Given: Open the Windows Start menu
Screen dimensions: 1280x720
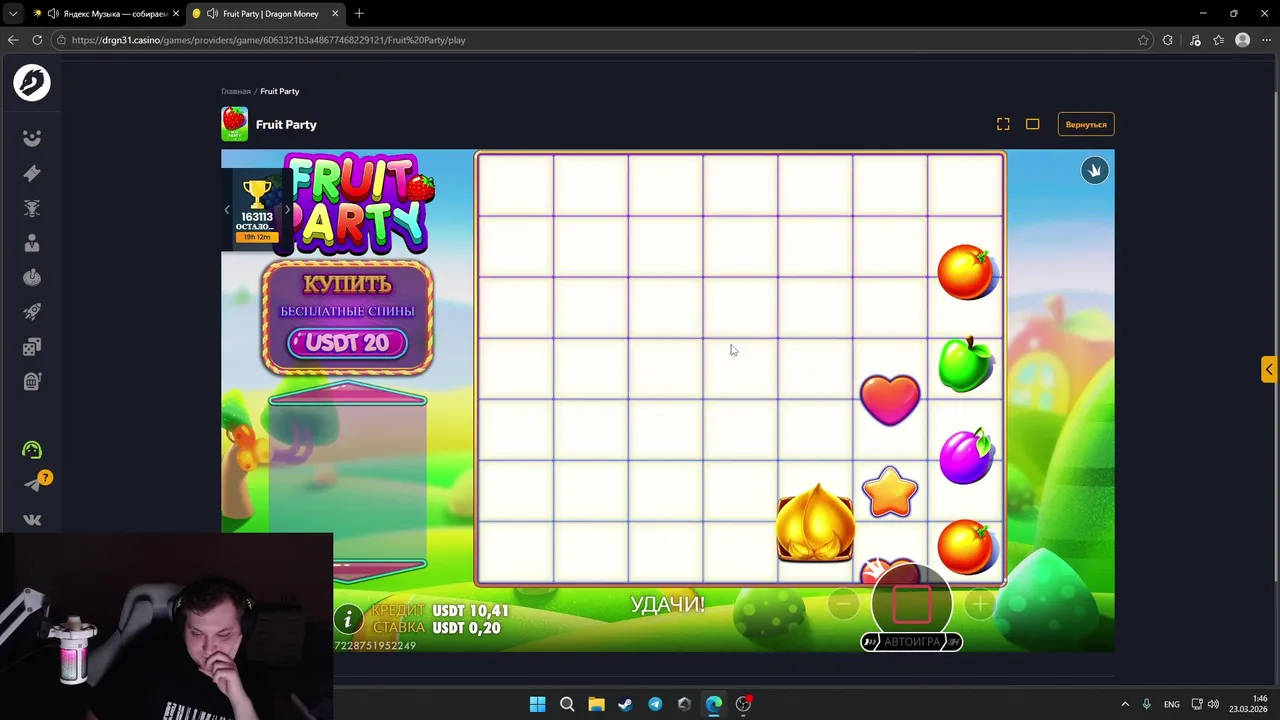Looking at the screenshot, I should tap(537, 704).
